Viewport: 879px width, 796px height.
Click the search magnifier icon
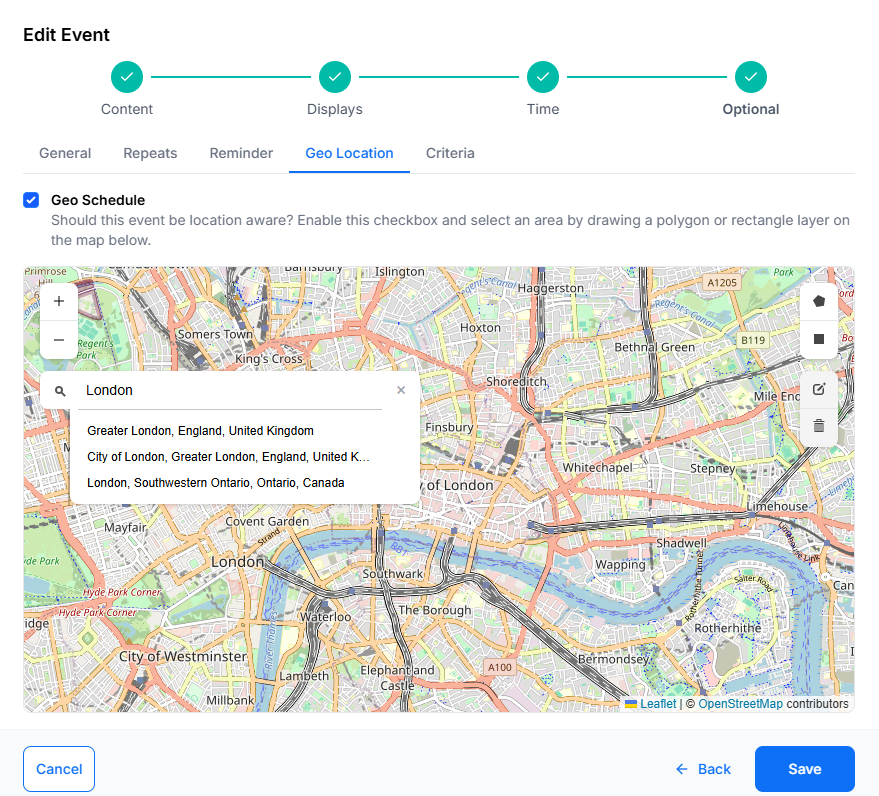point(60,391)
